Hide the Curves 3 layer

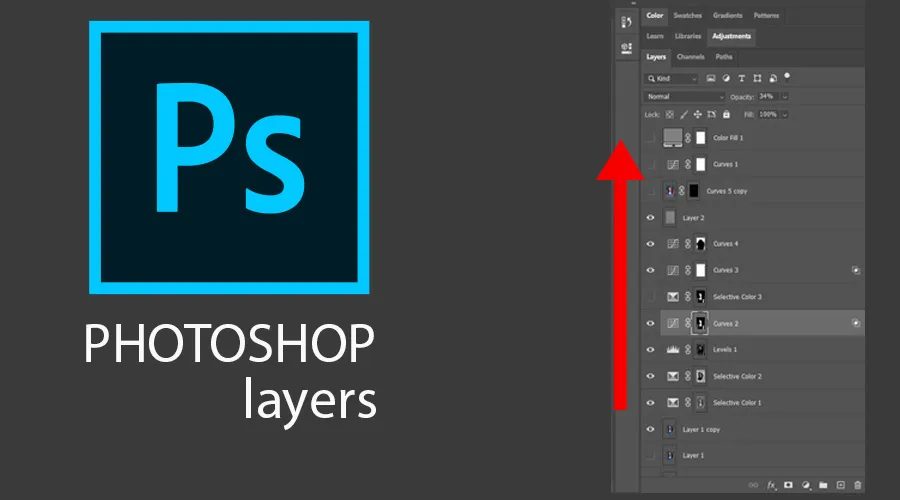(x=650, y=270)
